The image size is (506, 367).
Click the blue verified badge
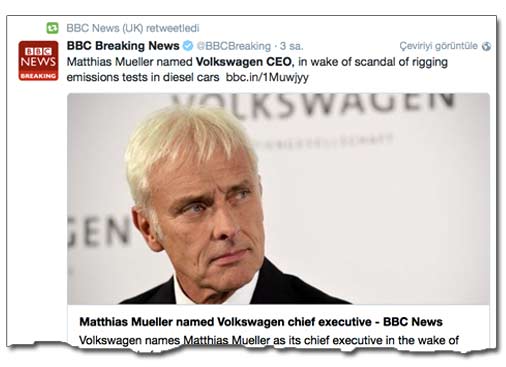188,46
